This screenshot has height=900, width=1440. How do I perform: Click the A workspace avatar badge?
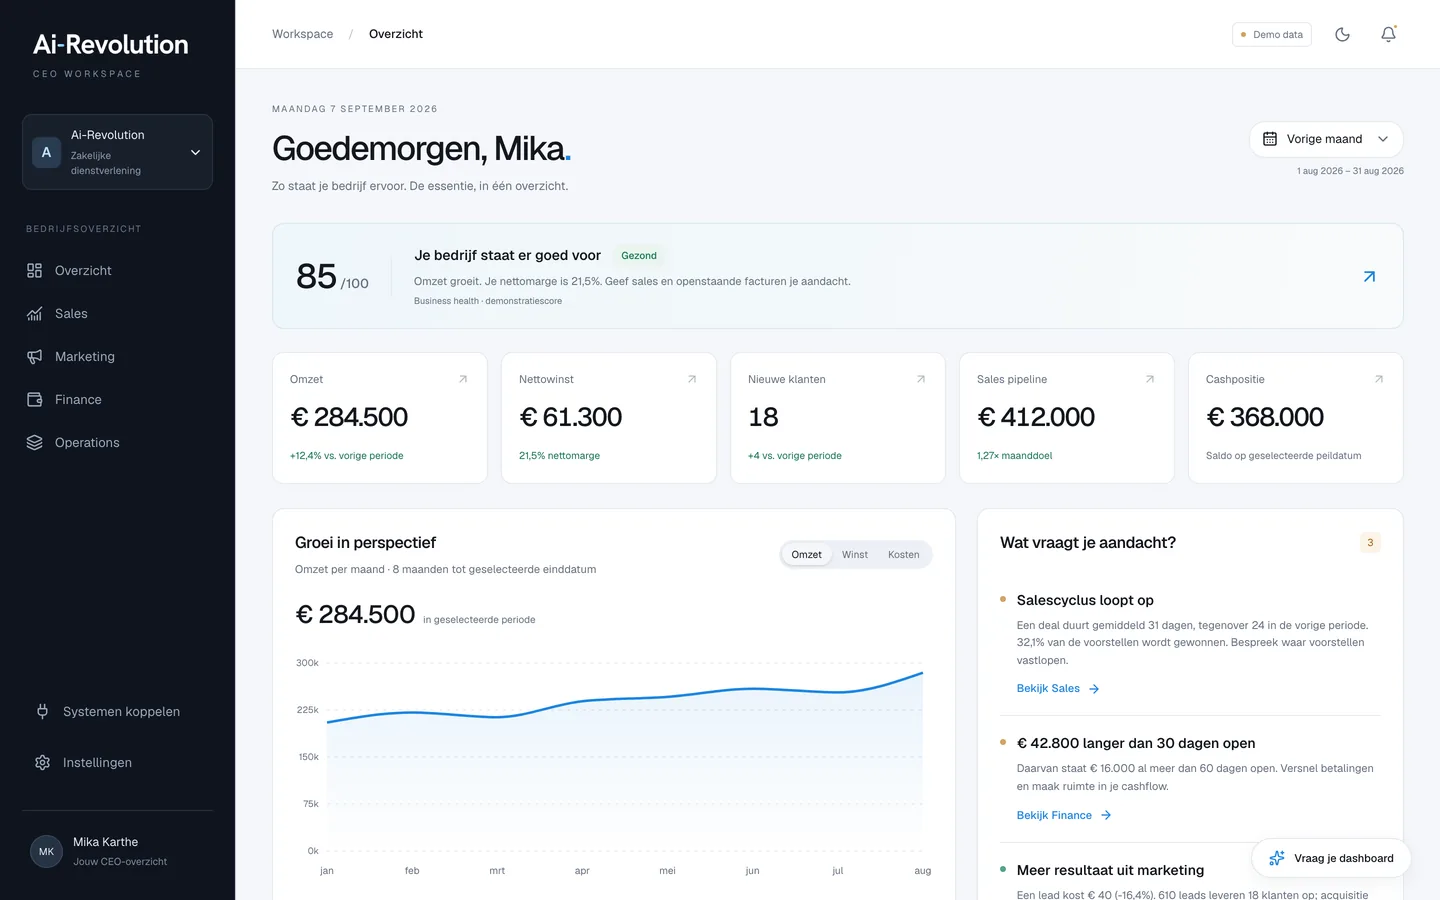pyautogui.click(x=46, y=152)
